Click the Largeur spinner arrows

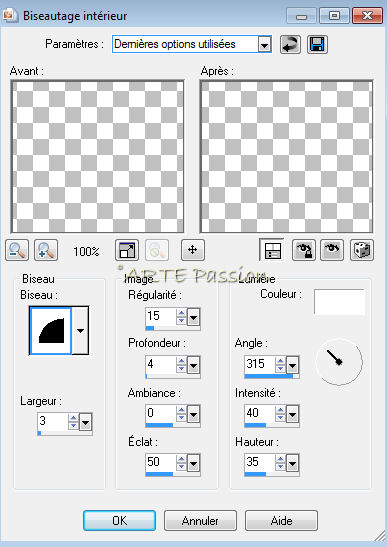73,422
